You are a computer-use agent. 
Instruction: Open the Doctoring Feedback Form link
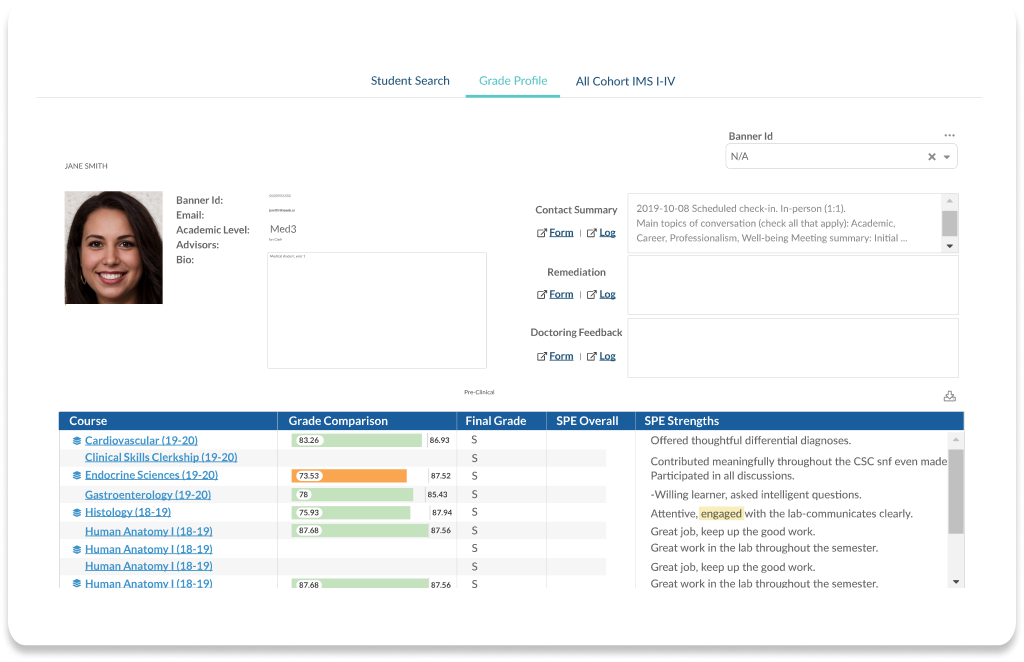click(x=561, y=356)
